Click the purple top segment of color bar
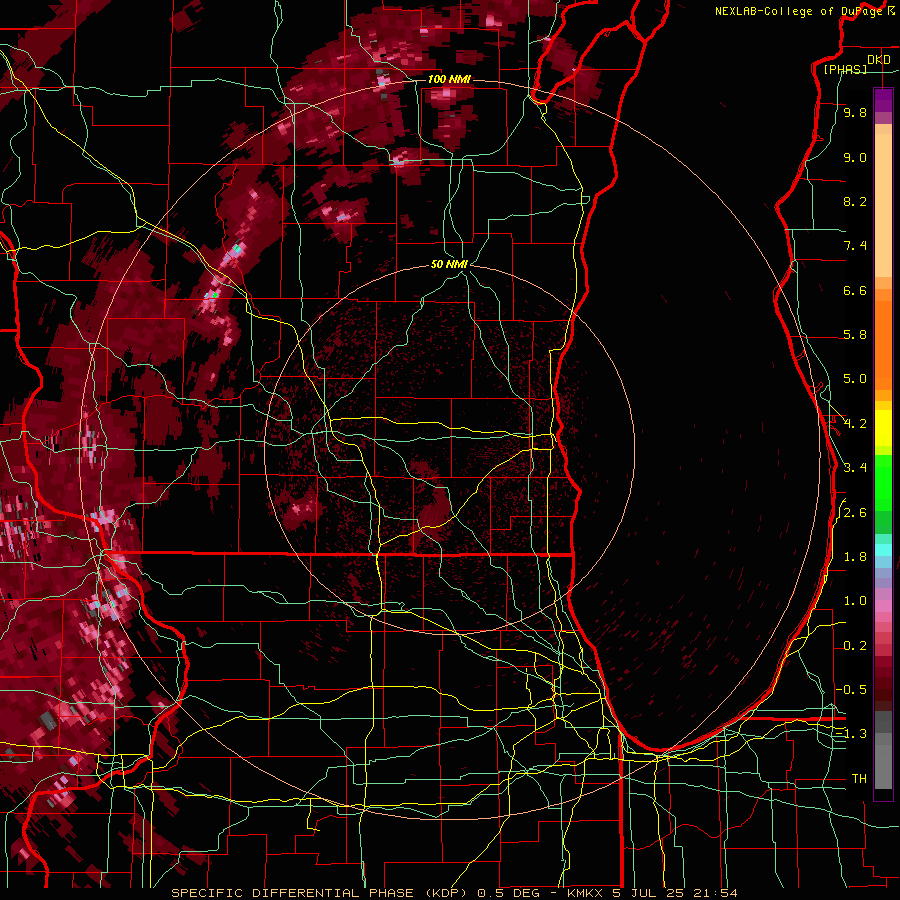Screen dimensions: 900x900 point(883,100)
